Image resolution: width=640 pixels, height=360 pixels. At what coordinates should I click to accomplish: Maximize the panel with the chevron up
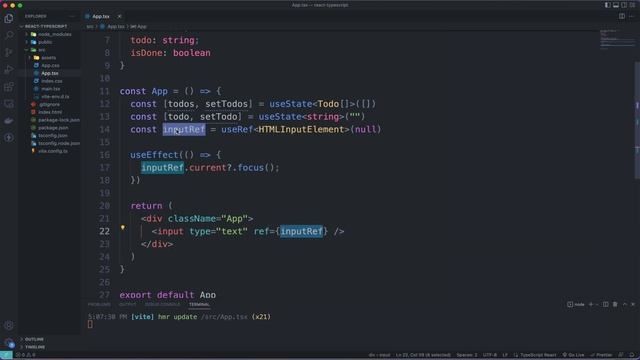(x=624, y=304)
